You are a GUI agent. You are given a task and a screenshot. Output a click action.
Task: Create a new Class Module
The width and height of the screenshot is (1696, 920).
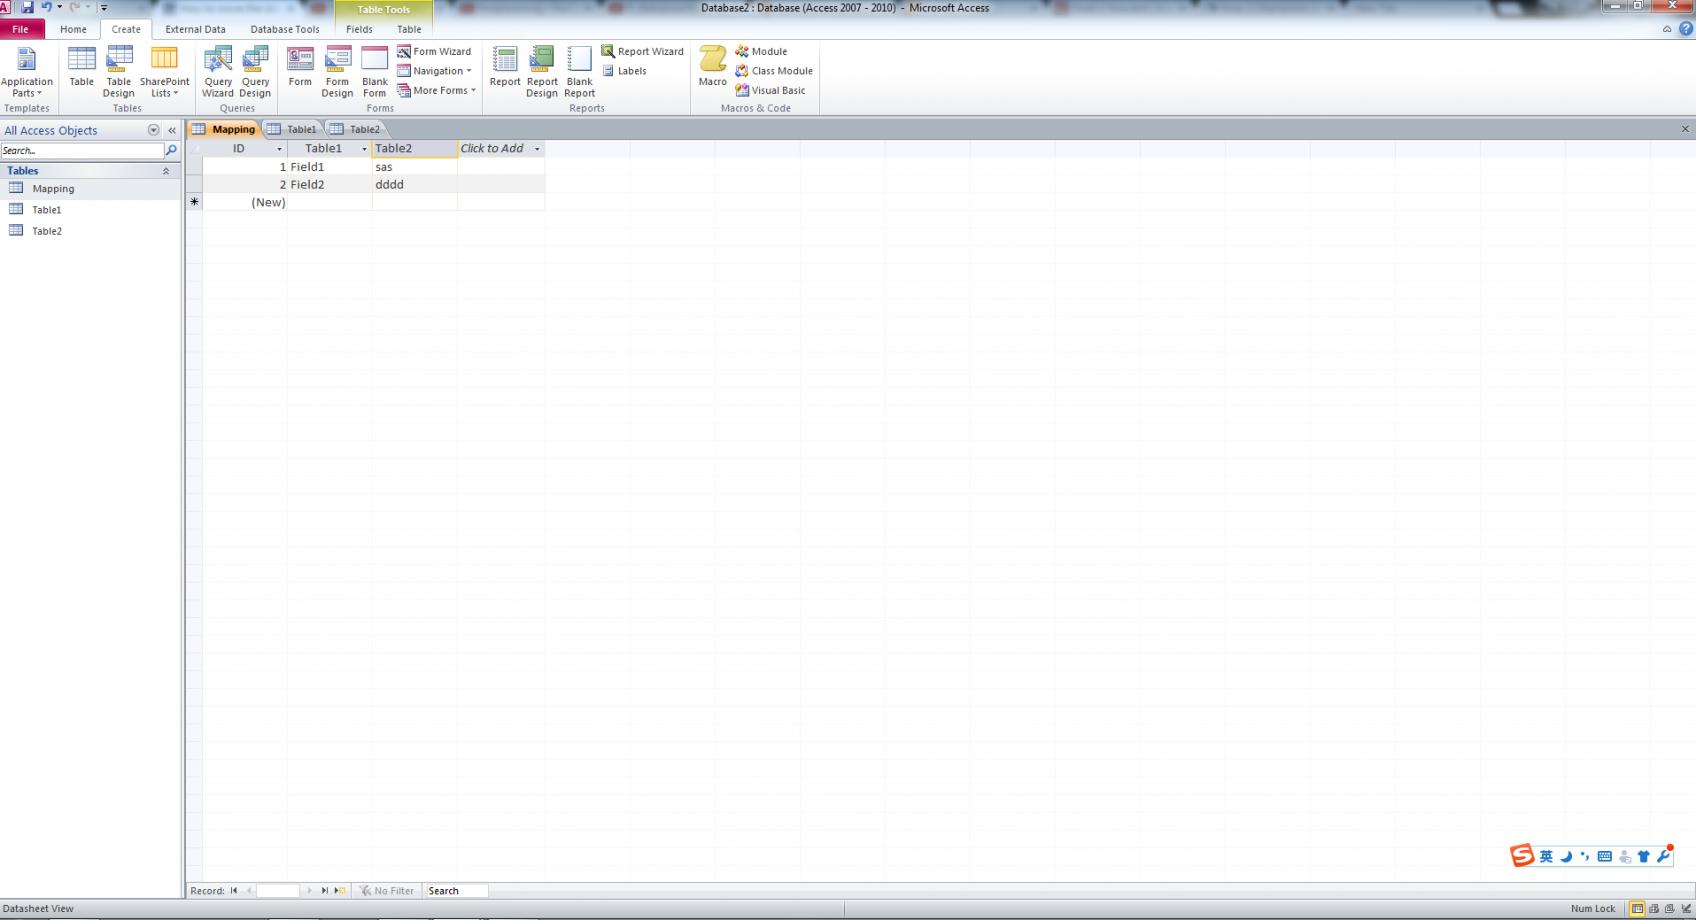click(x=774, y=71)
